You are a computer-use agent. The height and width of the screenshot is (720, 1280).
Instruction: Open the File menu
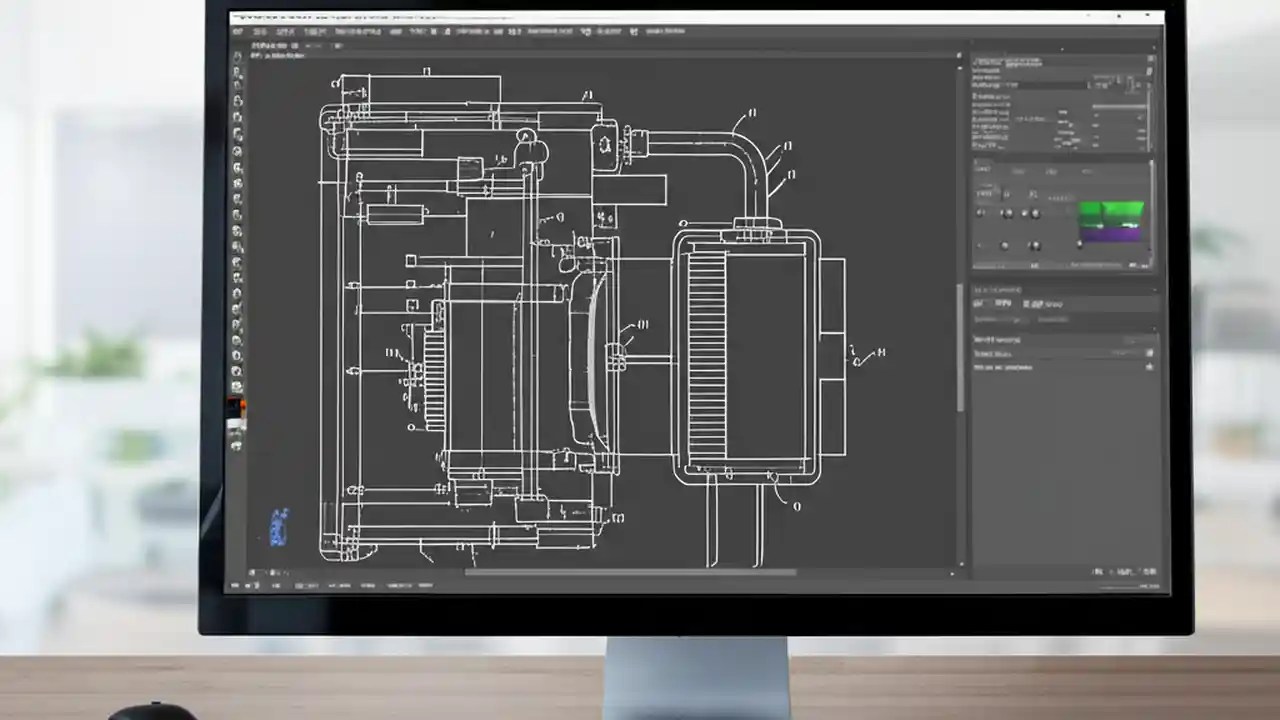point(238,31)
